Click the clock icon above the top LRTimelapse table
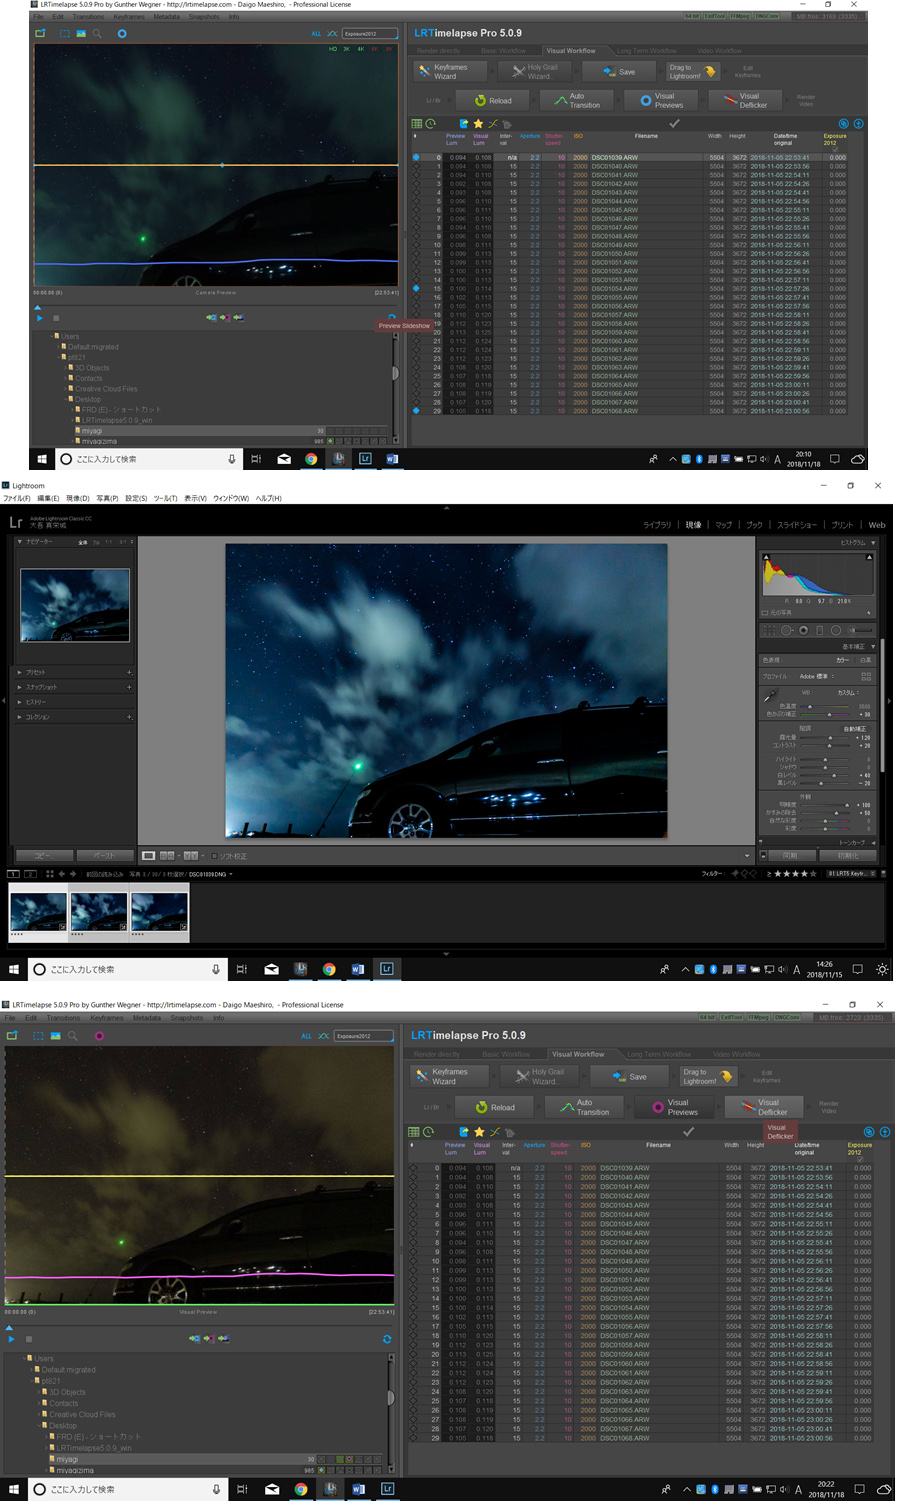Screen dimensions: 902x1507 click(x=431, y=124)
